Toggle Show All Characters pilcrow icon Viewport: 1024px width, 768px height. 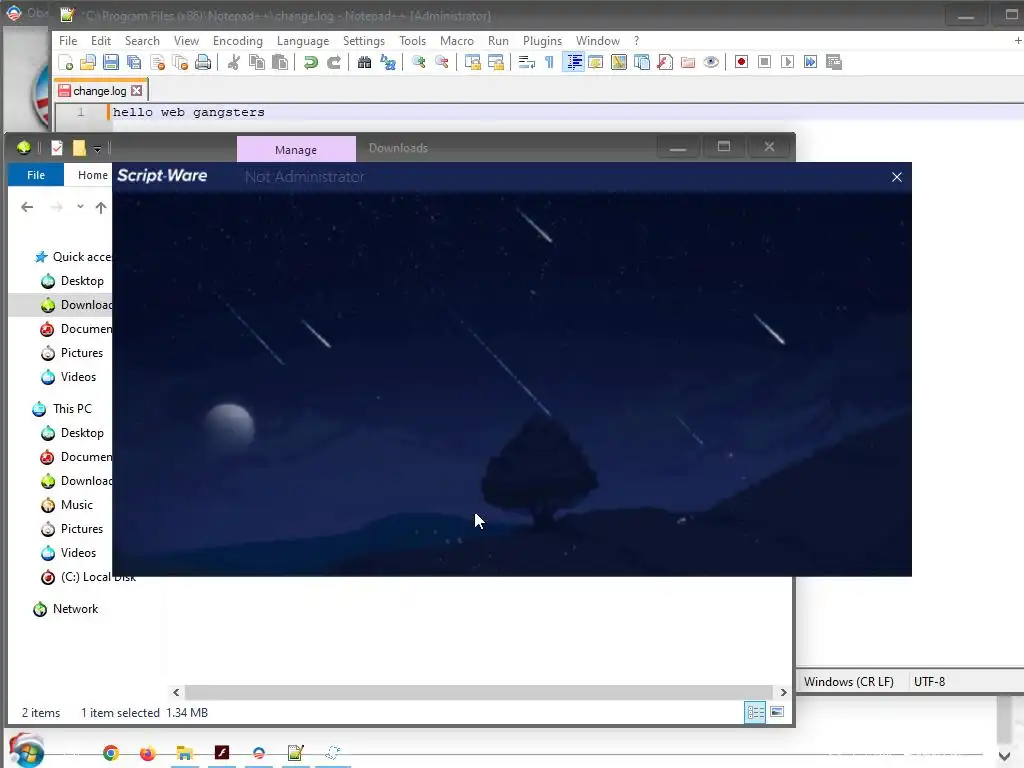coord(549,62)
